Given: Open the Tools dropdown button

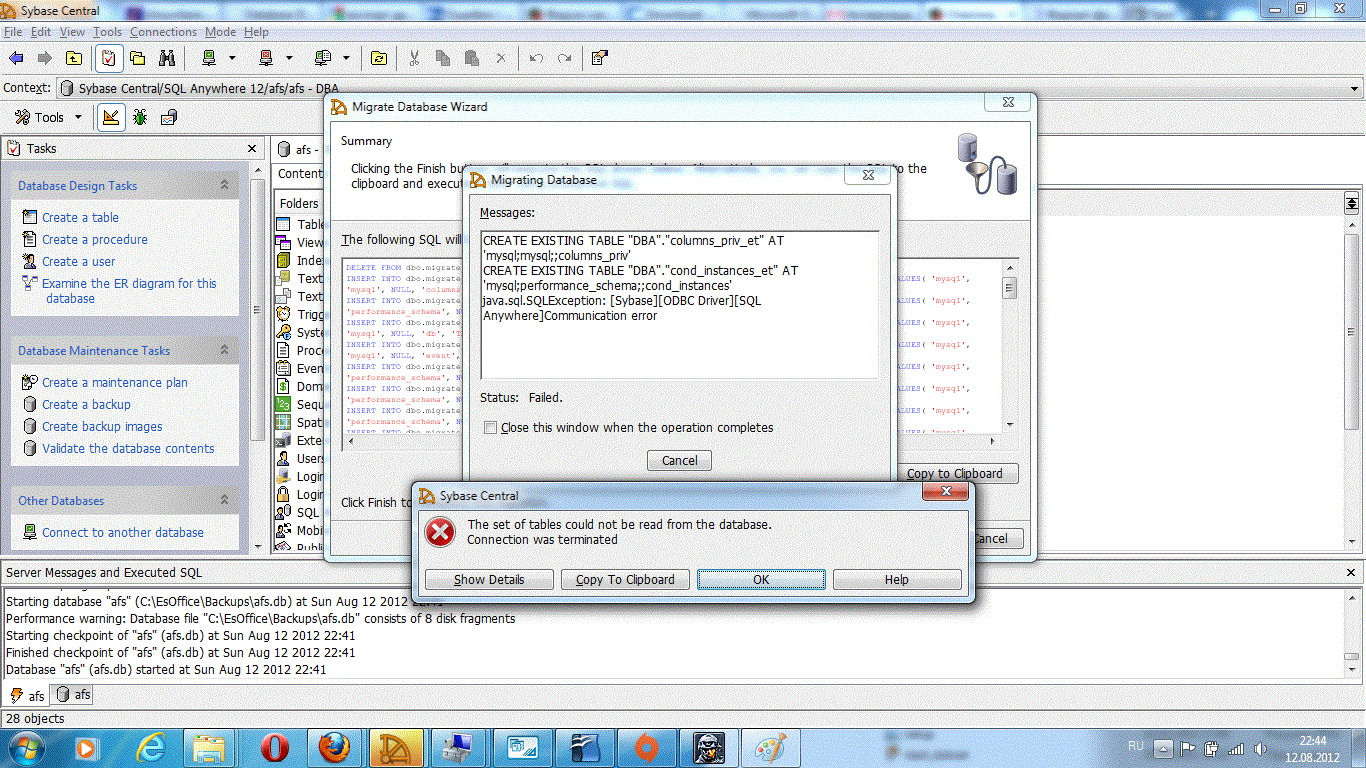Looking at the screenshot, I should click(48, 117).
